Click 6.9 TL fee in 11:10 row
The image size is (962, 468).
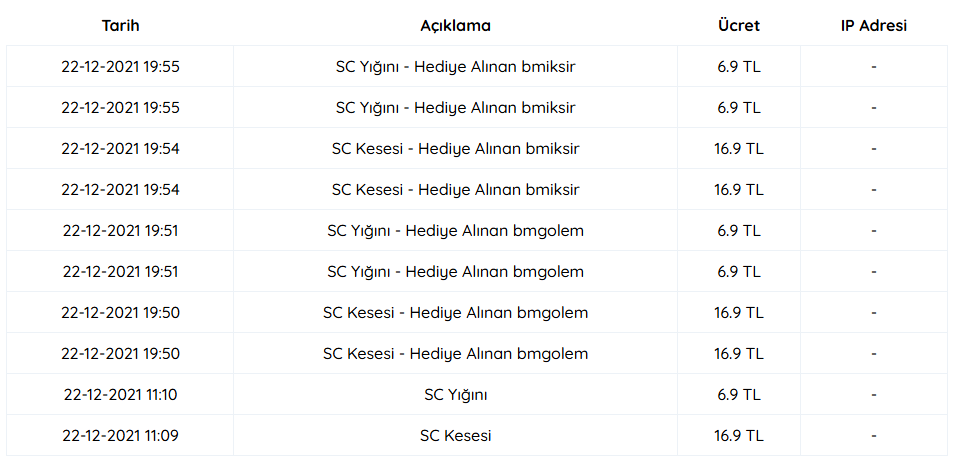click(739, 394)
